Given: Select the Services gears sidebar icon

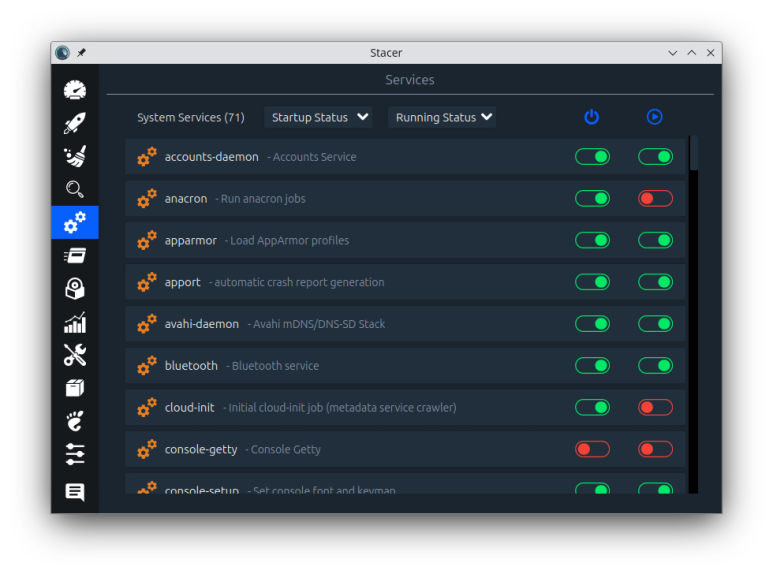Looking at the screenshot, I should pos(75,222).
